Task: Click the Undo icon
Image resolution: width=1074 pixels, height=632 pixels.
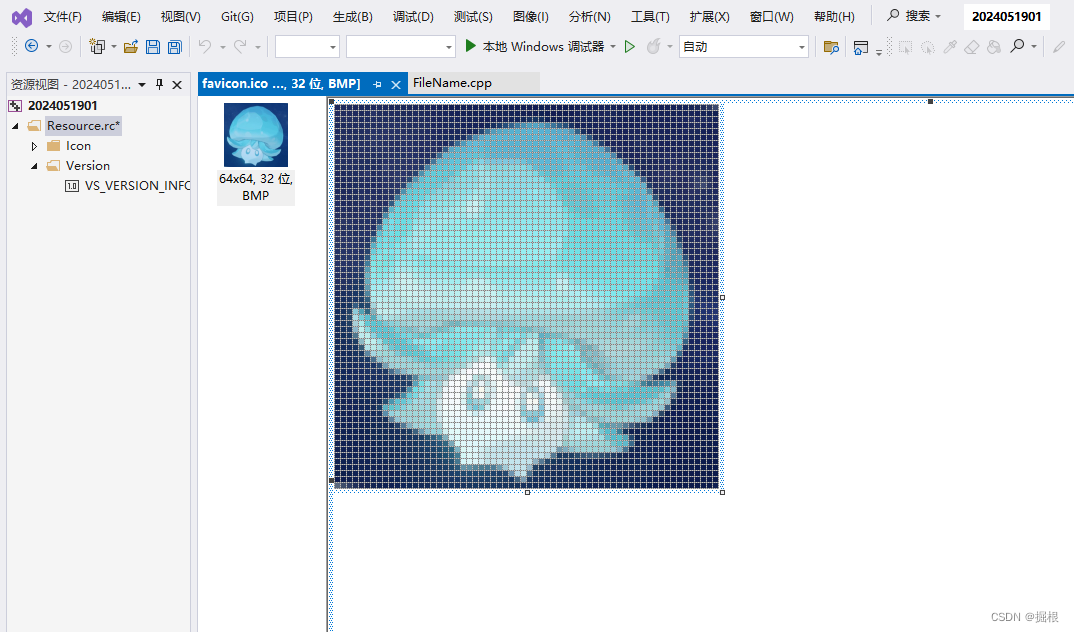Action: (205, 46)
